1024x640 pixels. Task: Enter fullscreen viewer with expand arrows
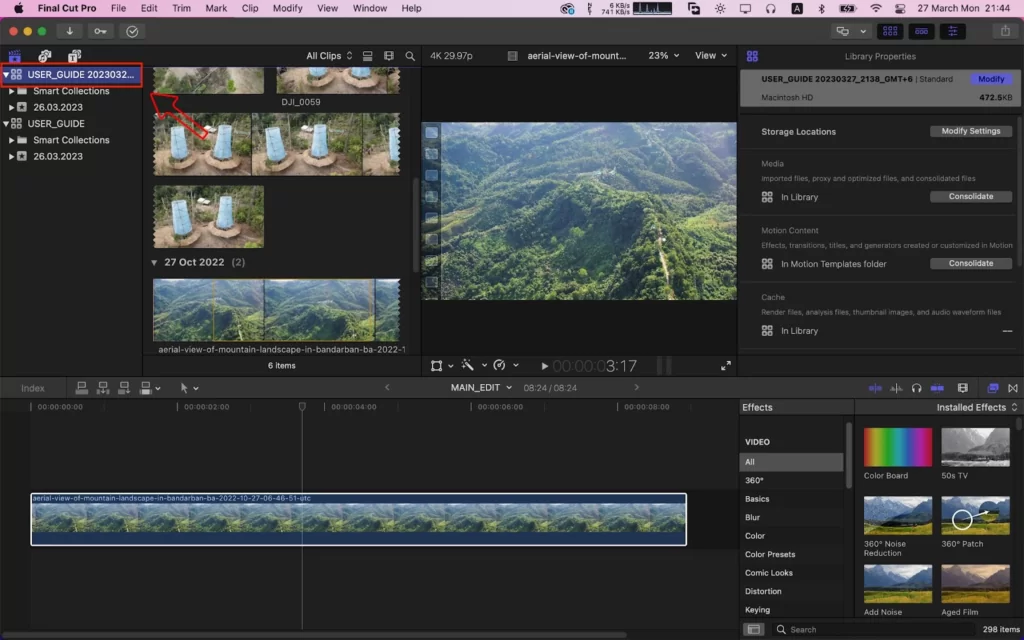point(726,366)
